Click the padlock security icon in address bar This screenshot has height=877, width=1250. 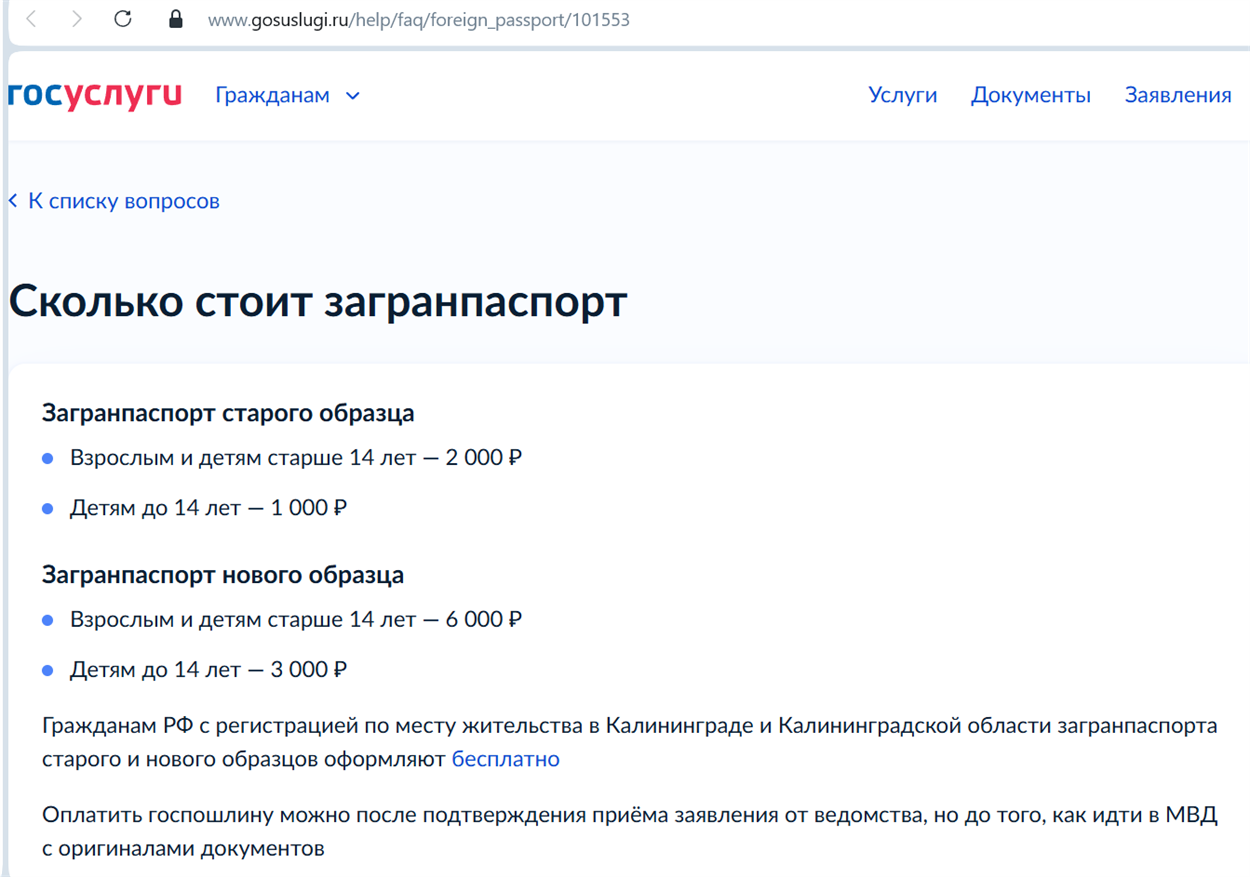click(x=175, y=19)
